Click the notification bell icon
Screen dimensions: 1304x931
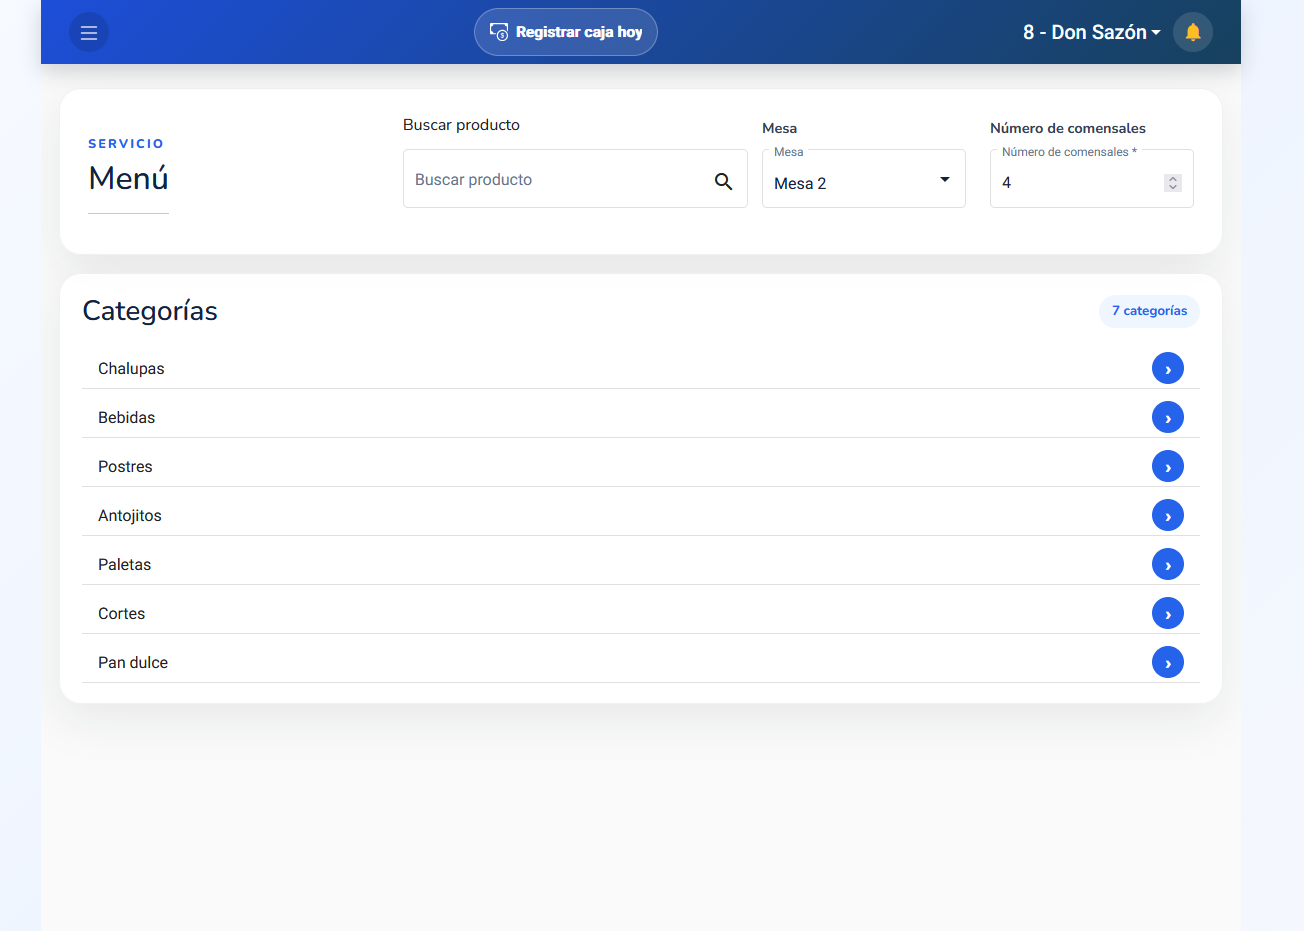(x=1193, y=32)
